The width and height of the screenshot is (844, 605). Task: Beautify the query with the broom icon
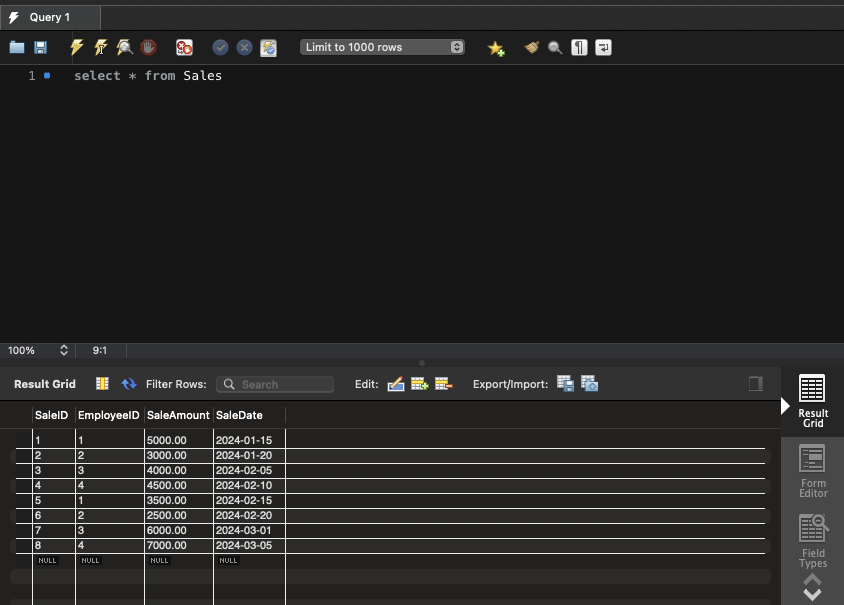click(x=532, y=47)
